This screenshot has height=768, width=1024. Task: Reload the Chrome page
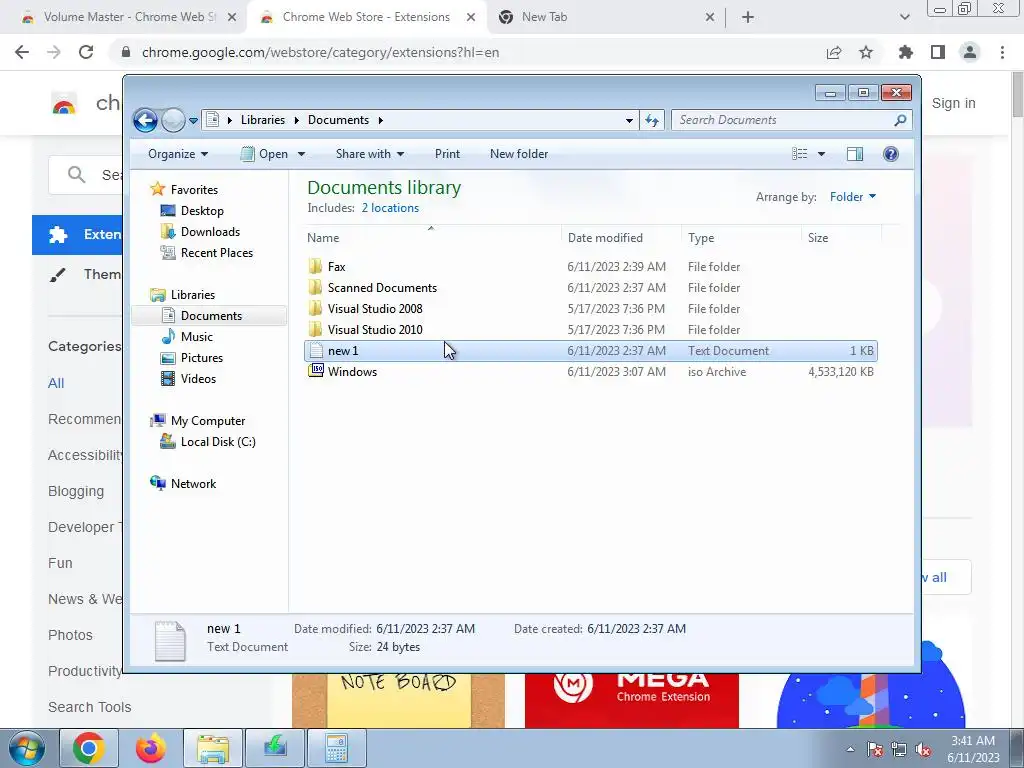tap(86, 52)
